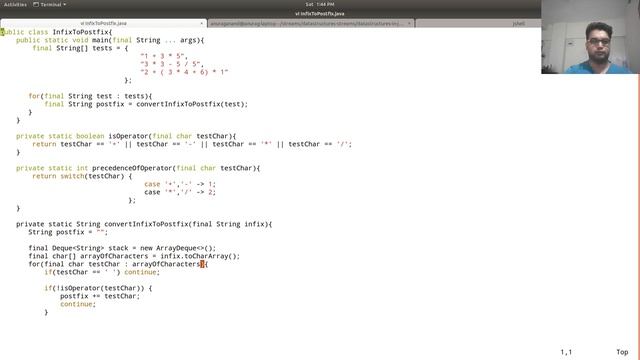Image resolution: width=640 pixels, height=360 pixels.
Task: Place cursor on 'public class InfixToPostfix{' line
Action: point(56,32)
